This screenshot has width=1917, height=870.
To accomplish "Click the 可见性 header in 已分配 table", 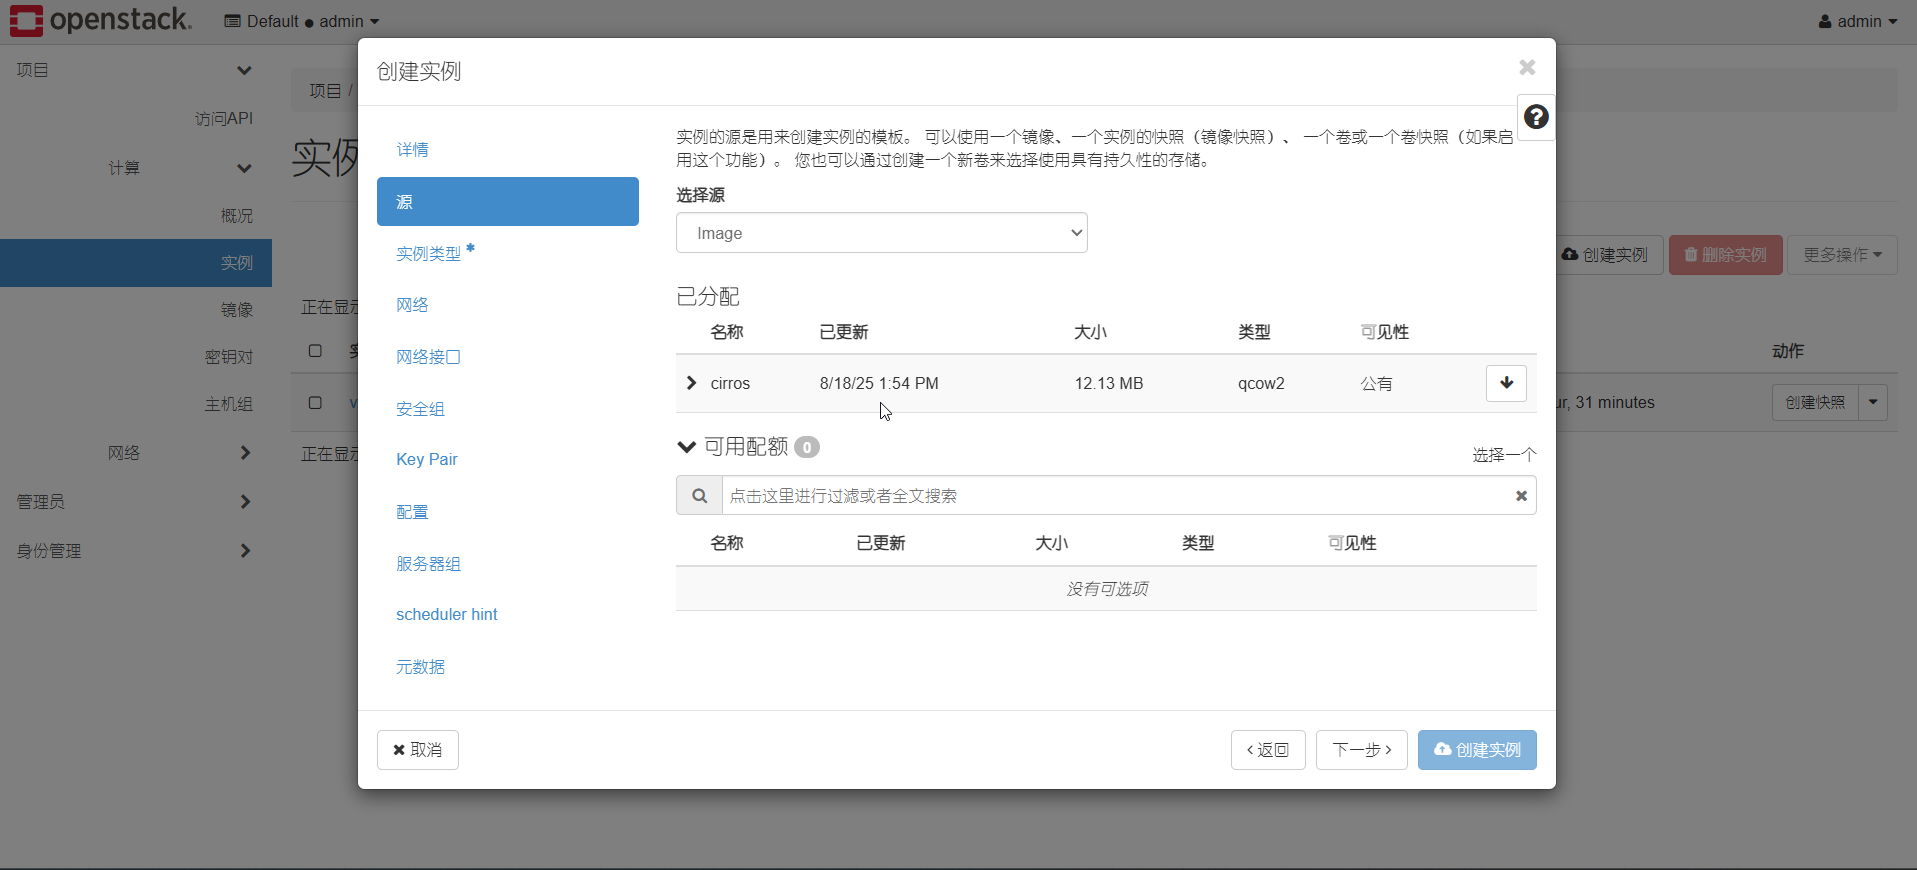I will (1385, 332).
